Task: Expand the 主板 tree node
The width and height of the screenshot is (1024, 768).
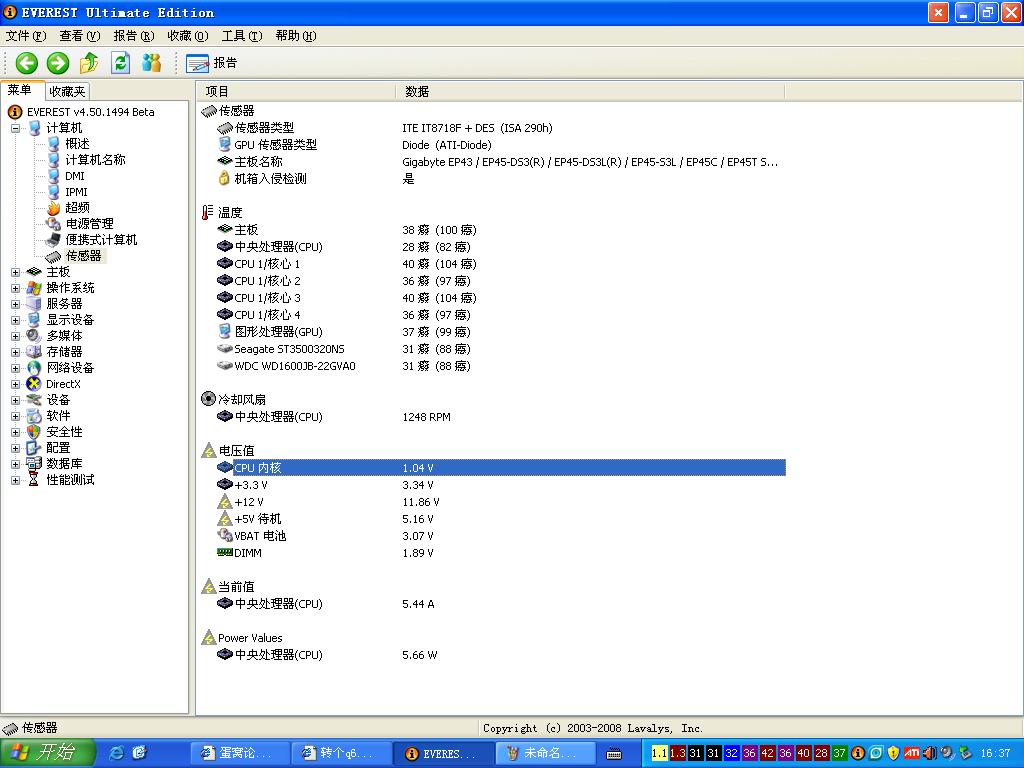Action: pos(16,272)
